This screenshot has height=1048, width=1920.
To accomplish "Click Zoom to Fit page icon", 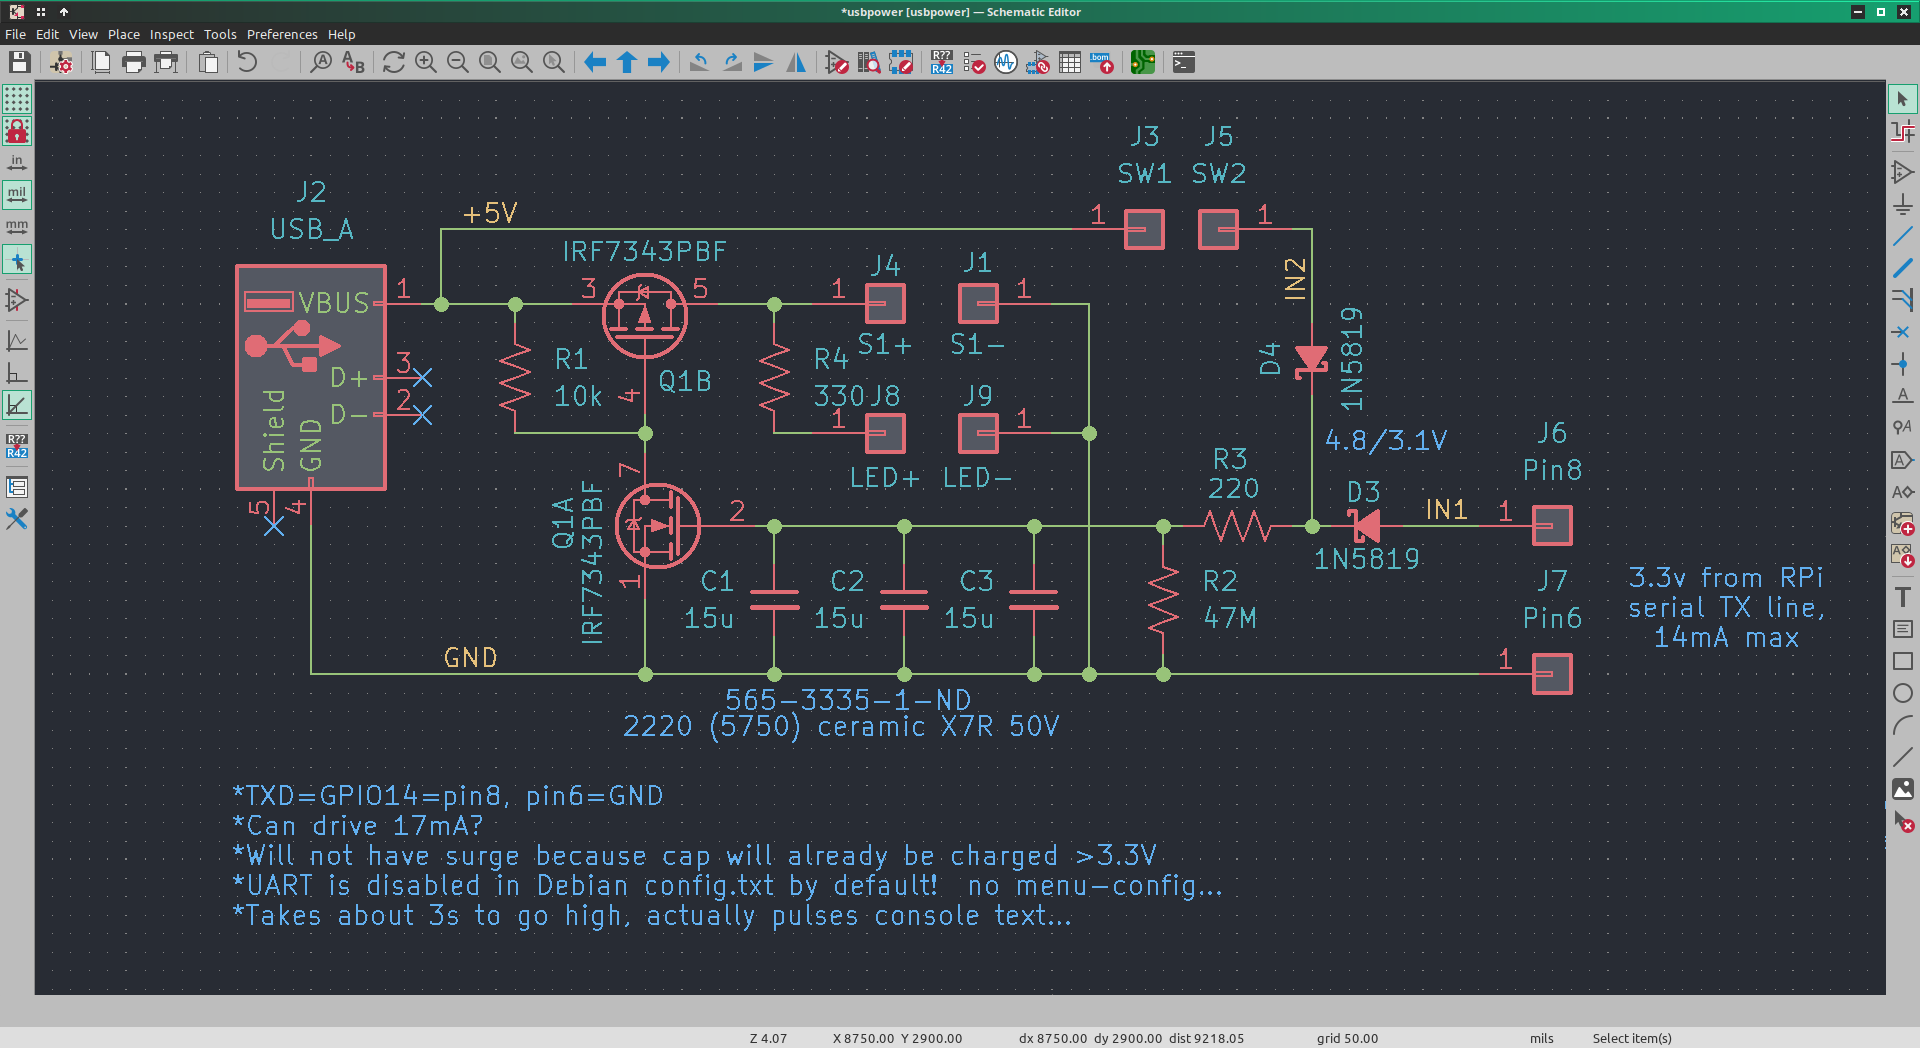I will click(x=490, y=62).
